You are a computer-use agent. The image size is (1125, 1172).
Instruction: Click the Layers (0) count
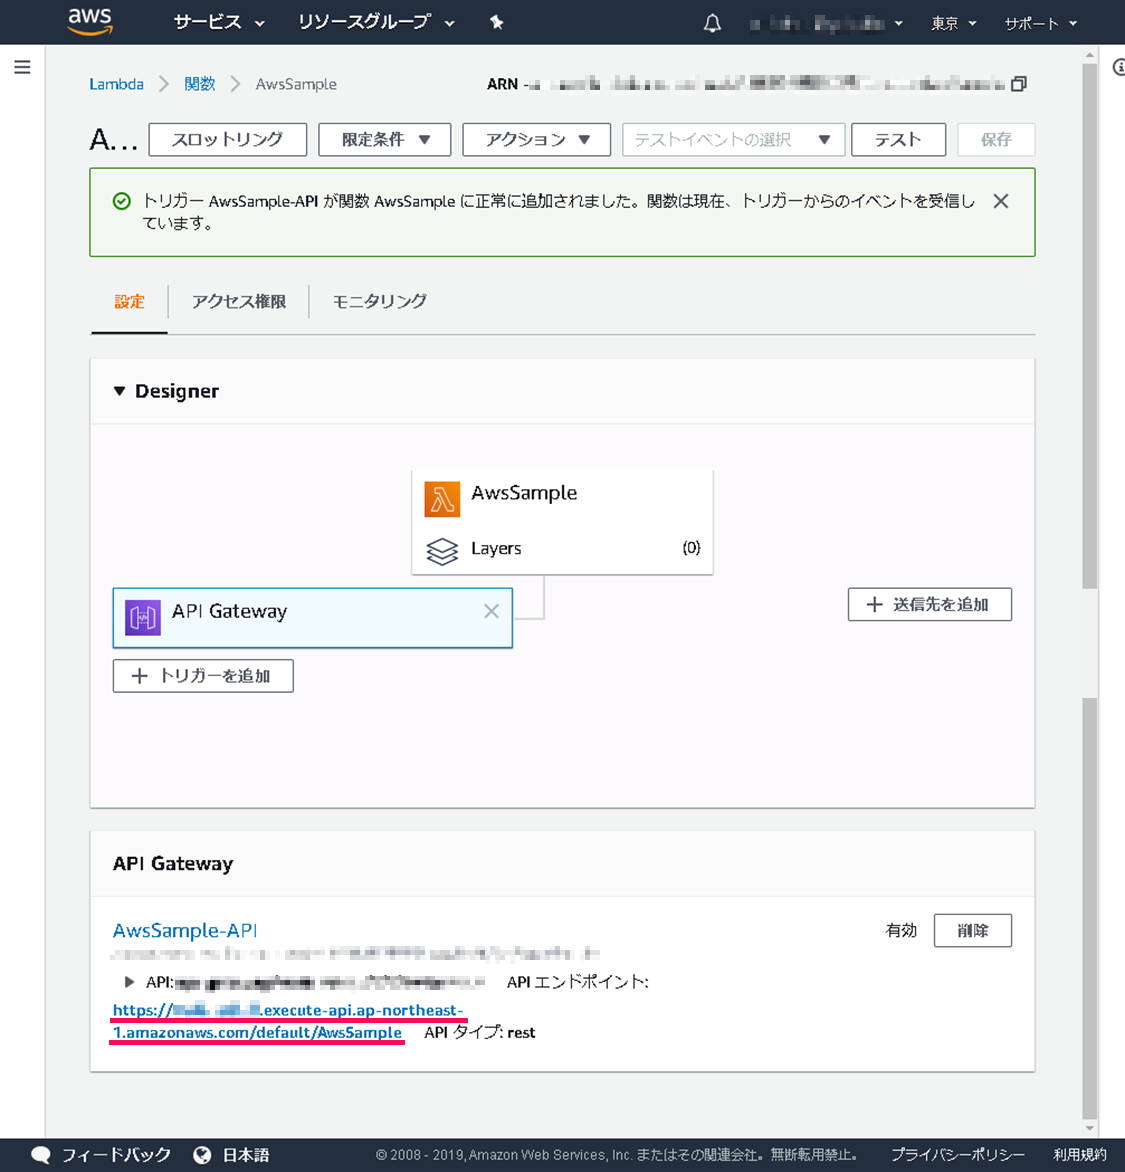click(691, 548)
